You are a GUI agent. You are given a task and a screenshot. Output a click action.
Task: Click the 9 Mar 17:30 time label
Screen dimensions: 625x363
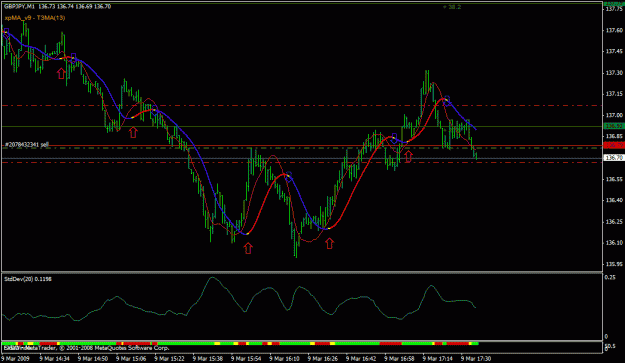click(x=476, y=358)
